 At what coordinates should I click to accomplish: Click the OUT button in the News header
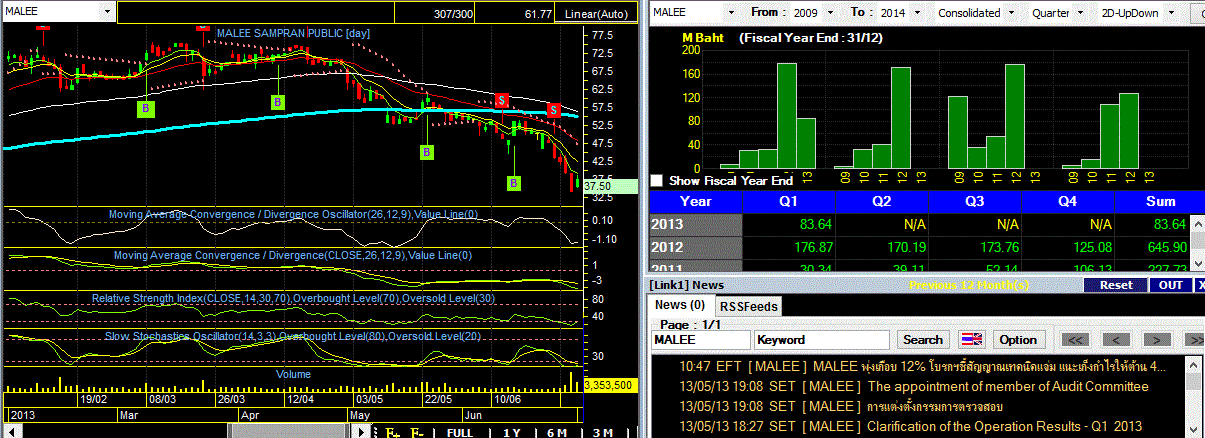coord(1170,285)
